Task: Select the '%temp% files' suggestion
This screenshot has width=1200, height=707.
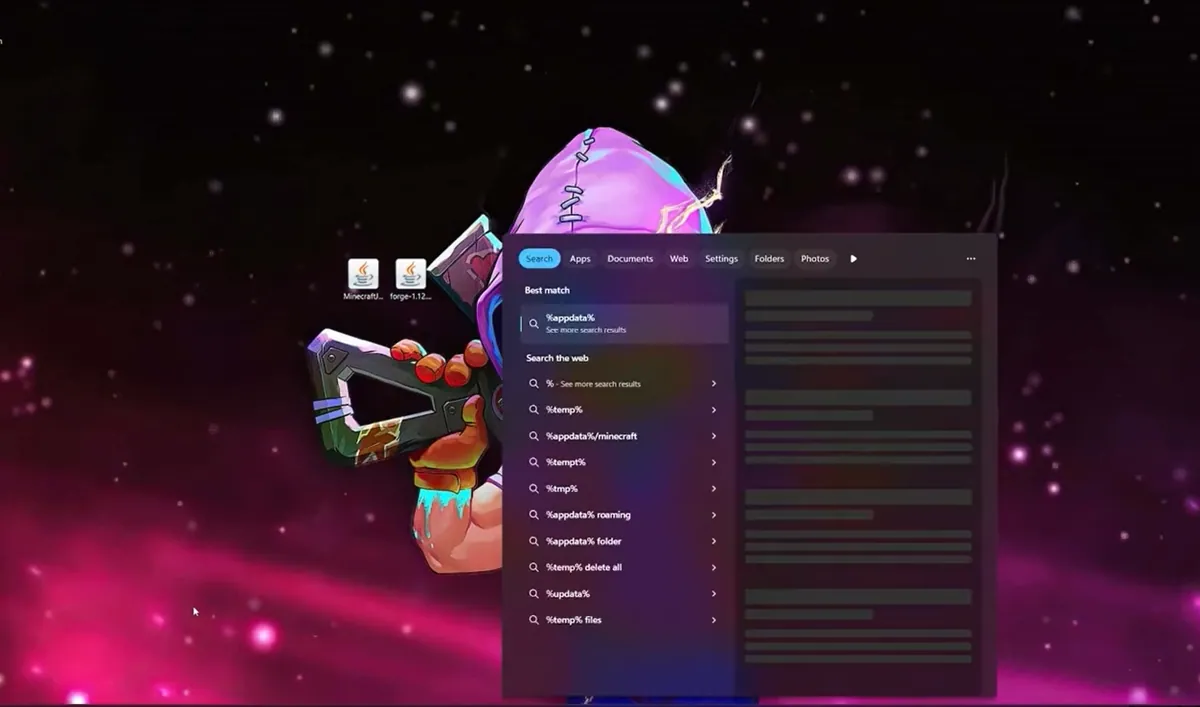Action: 624,620
